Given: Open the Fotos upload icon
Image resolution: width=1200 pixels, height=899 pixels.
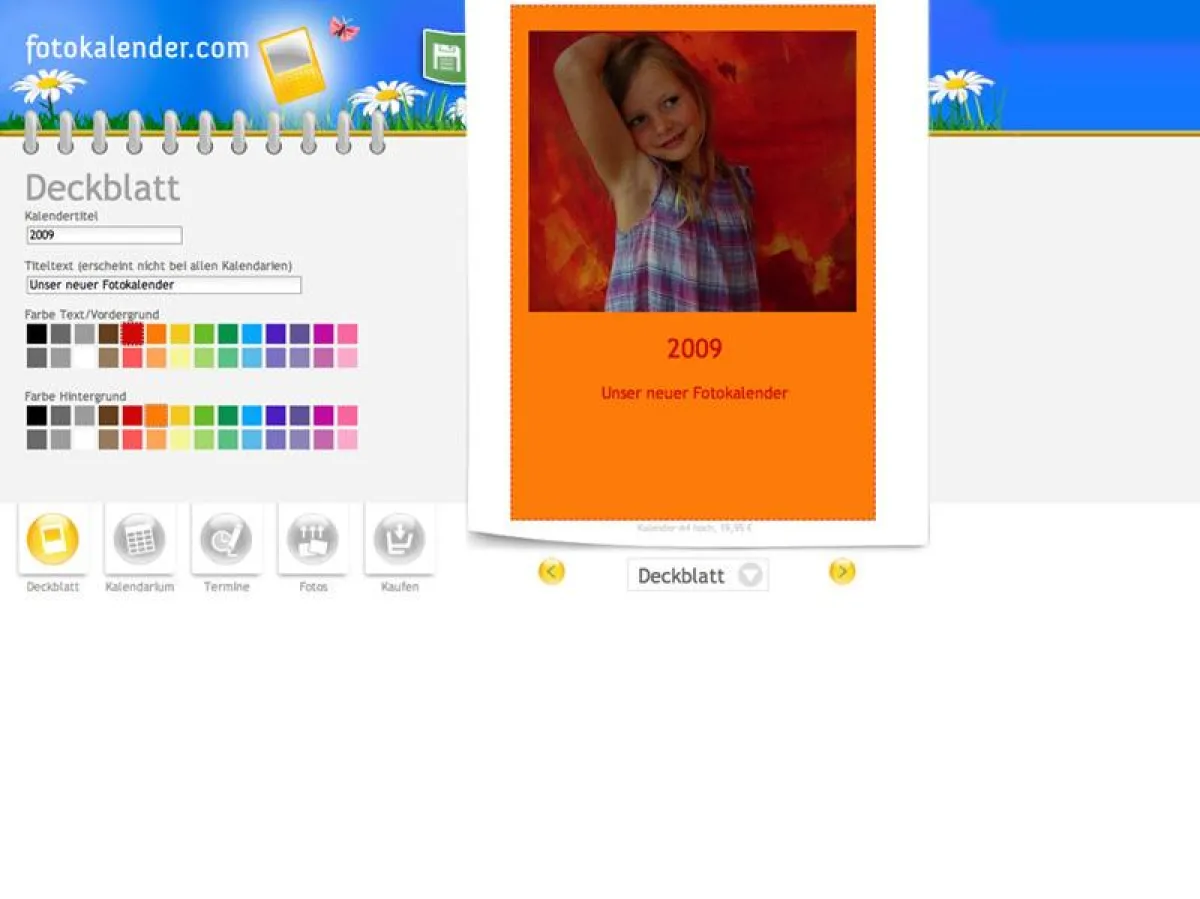Looking at the screenshot, I should point(313,537).
